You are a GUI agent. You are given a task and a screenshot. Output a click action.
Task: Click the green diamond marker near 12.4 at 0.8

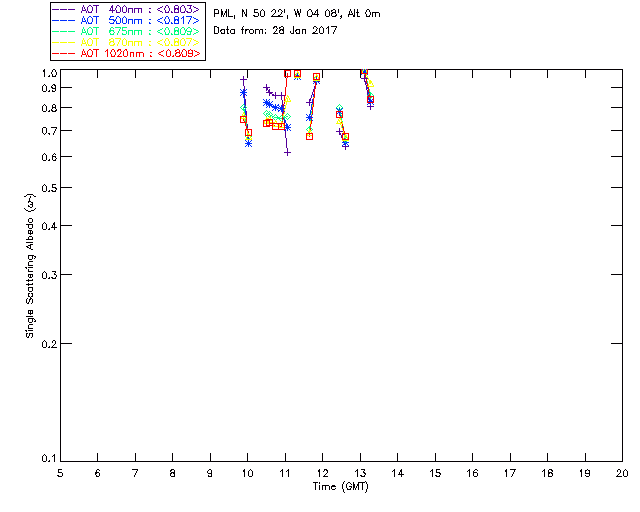pos(339,108)
